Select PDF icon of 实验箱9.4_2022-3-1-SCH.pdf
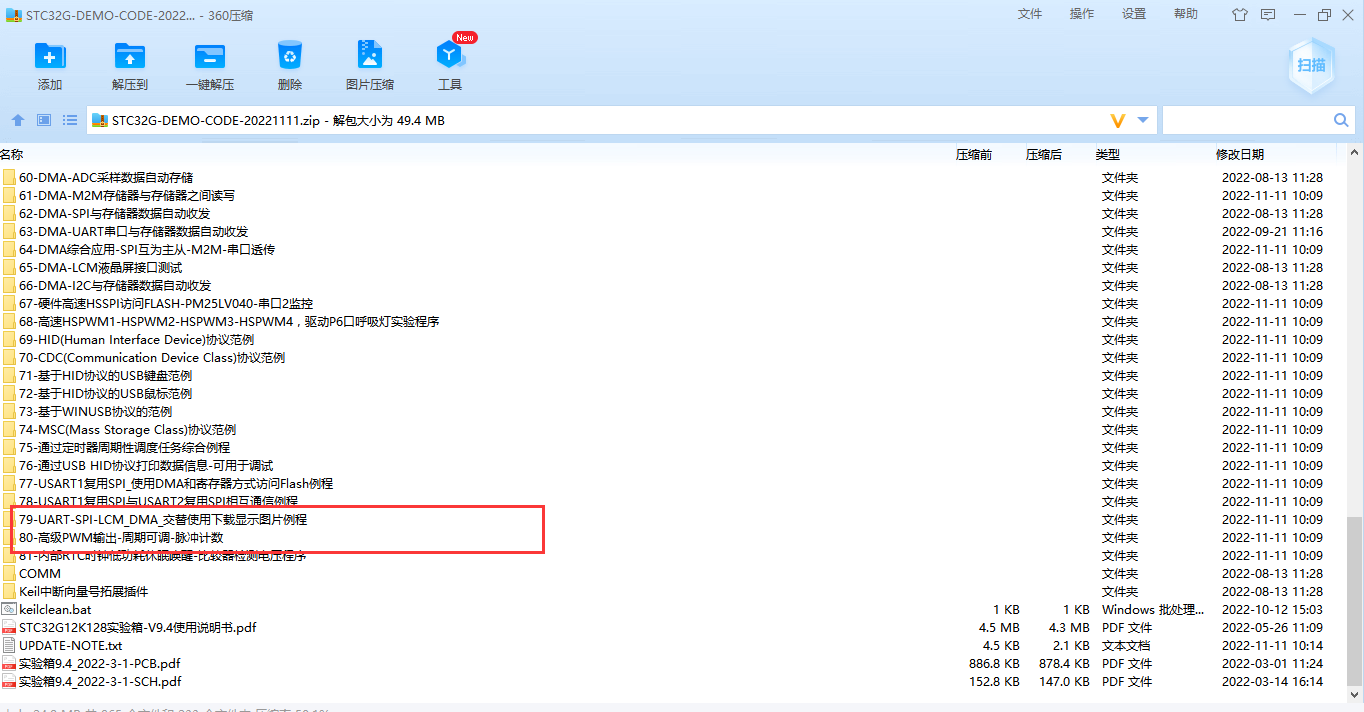 [9, 681]
